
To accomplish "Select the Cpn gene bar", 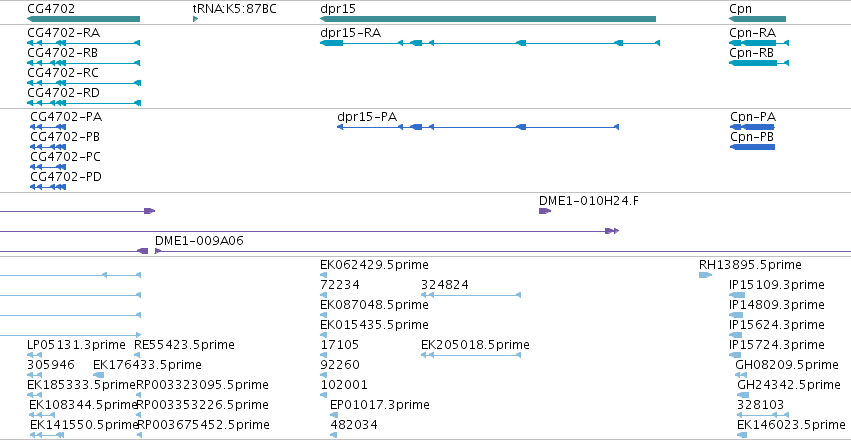I will pyautogui.click(x=758, y=19).
